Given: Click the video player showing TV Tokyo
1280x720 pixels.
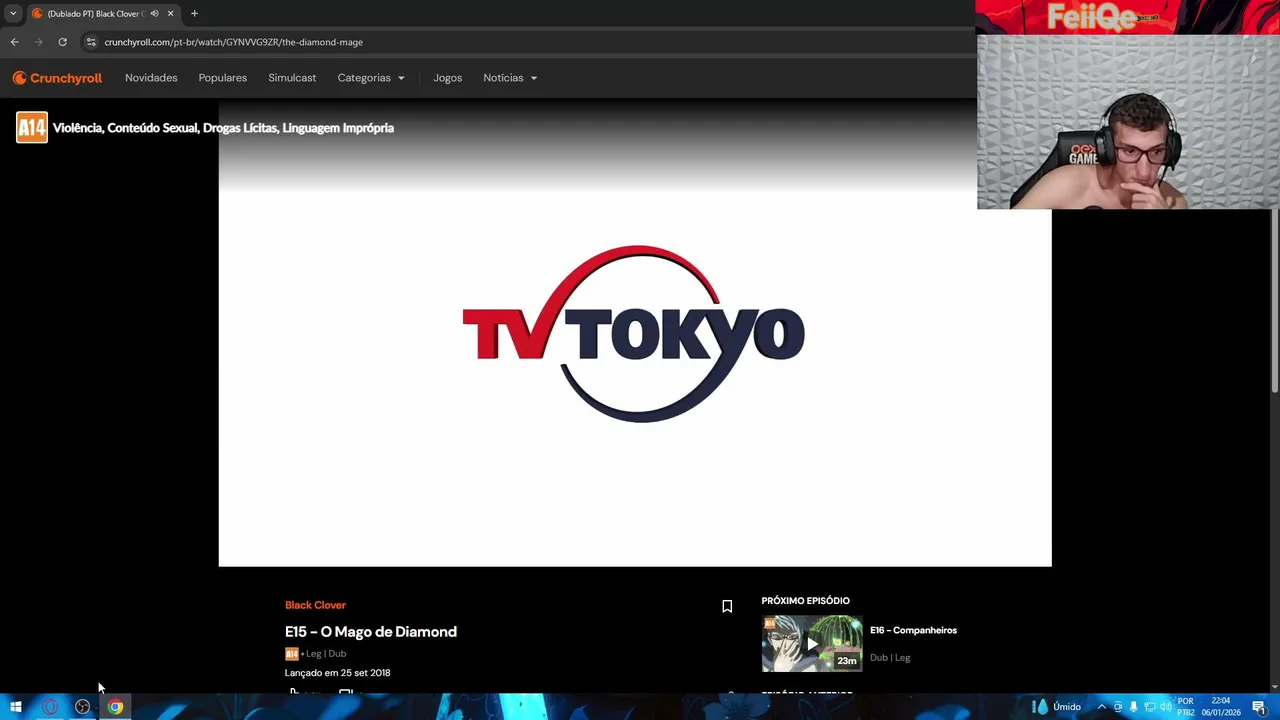Looking at the screenshot, I should (635, 333).
